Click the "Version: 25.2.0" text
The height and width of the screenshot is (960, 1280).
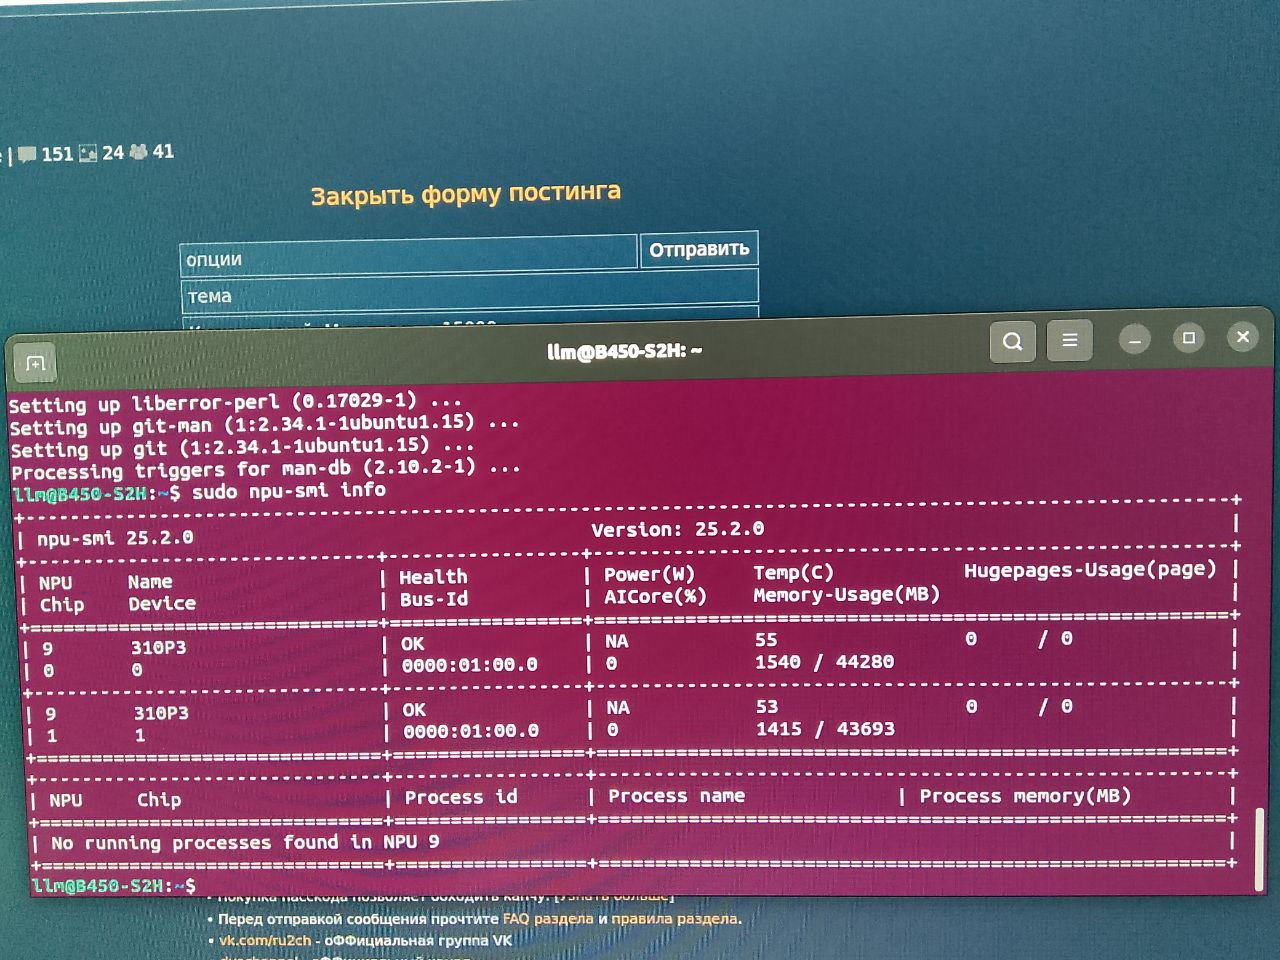pyautogui.click(x=677, y=529)
